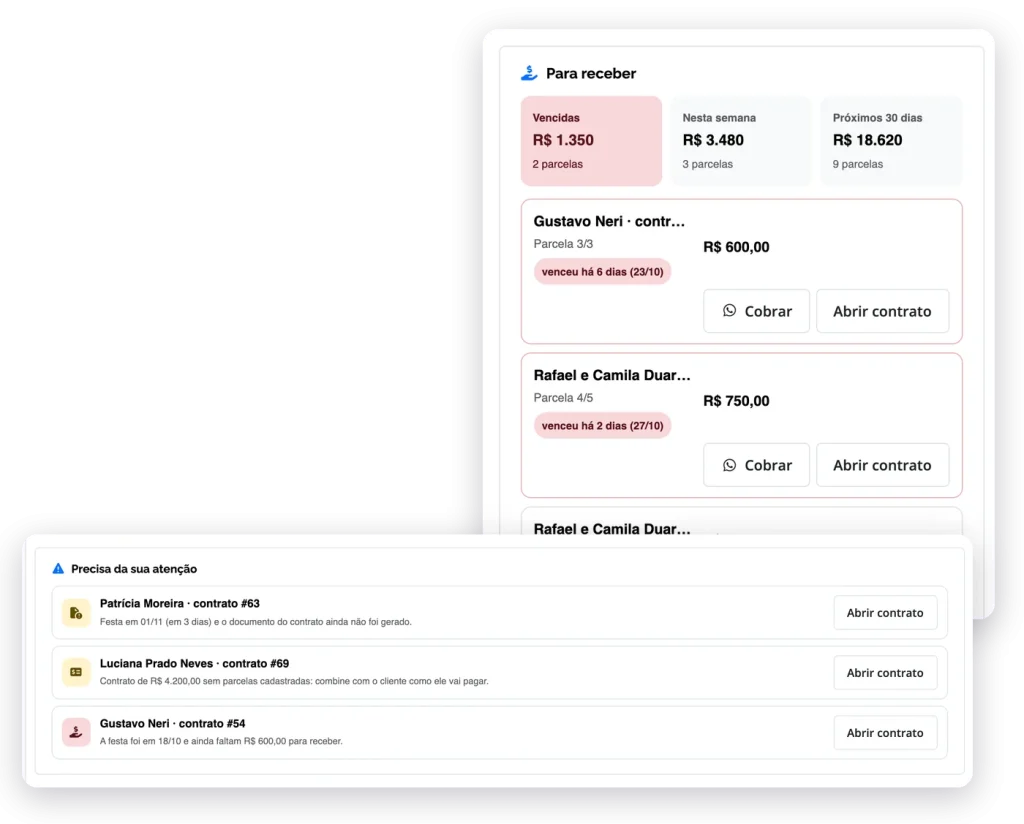Click the 'Contrato de R$ 4.200,00 sem parcelas' description

[x=294, y=681]
